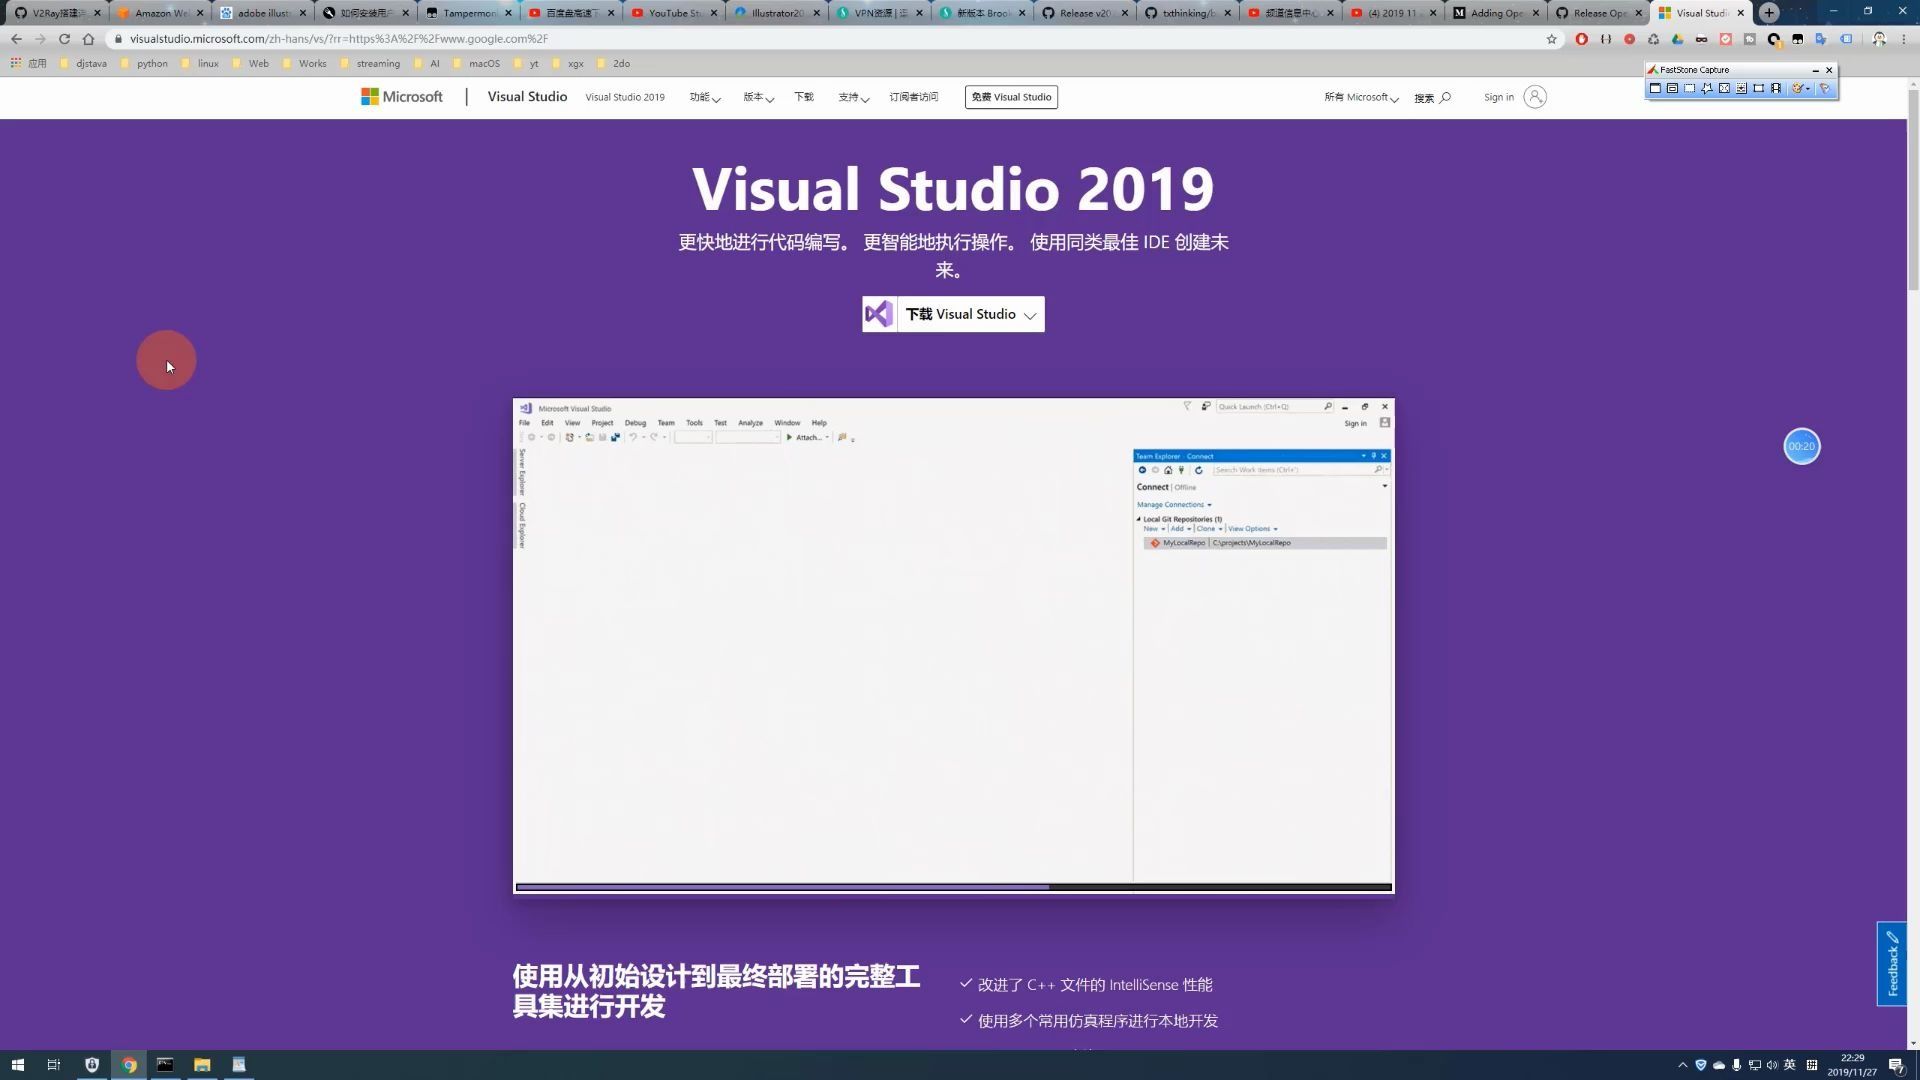Image resolution: width=1920 pixels, height=1080 pixels.
Task: Open the Windows Start menu
Action: point(17,1065)
